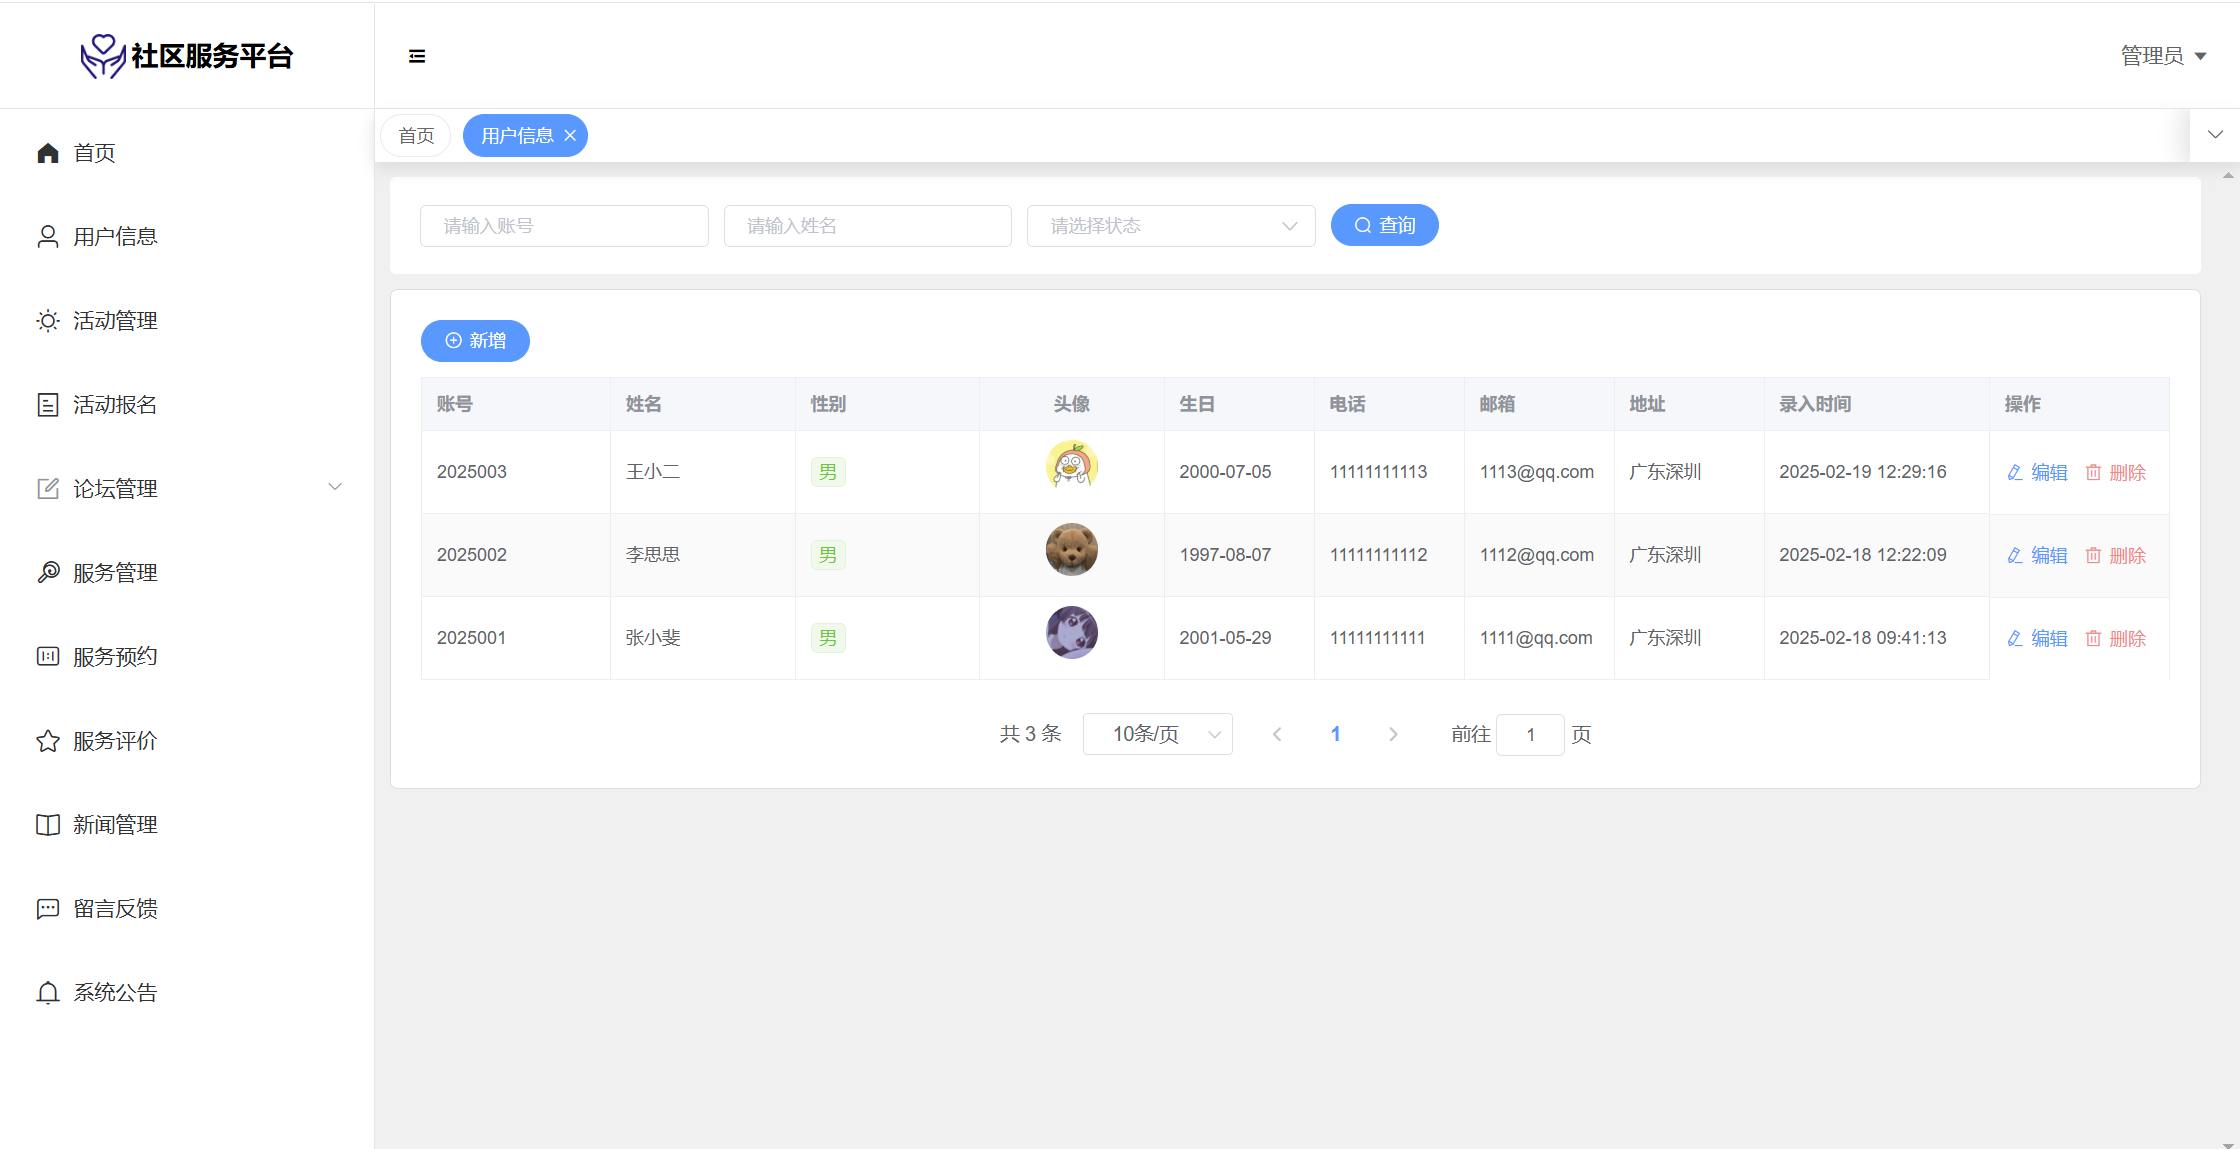The width and height of the screenshot is (2240, 1149).
Task: Open the 请选择状态 status dropdown
Action: [1170, 226]
